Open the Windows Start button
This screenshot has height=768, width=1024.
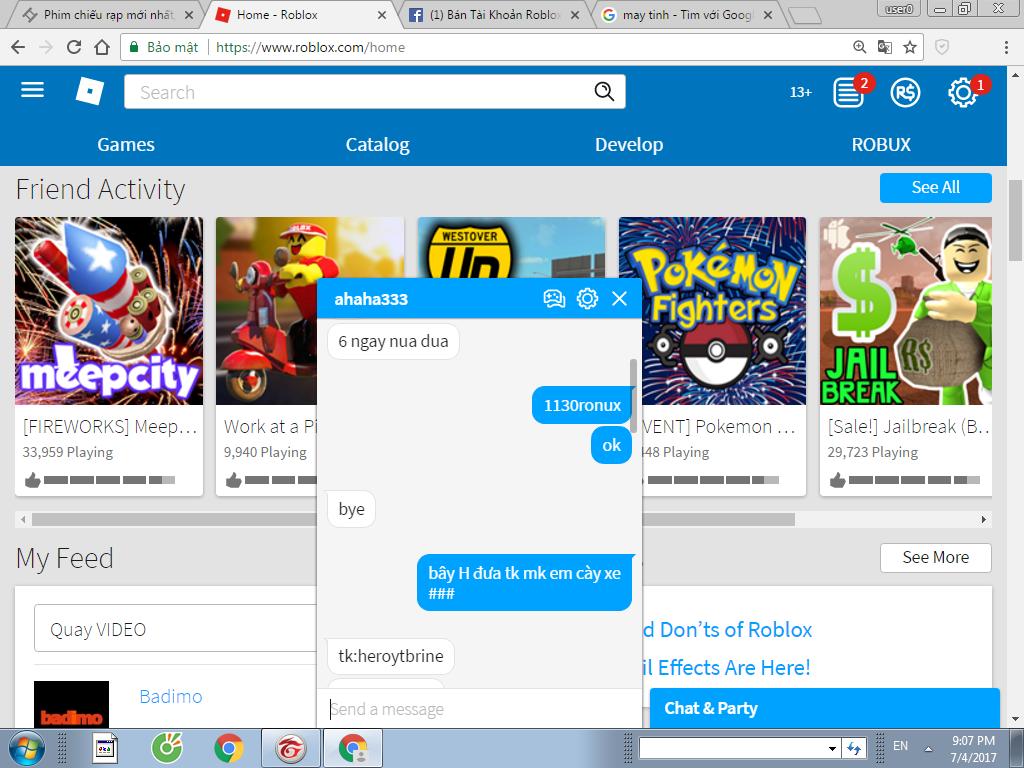[26, 748]
